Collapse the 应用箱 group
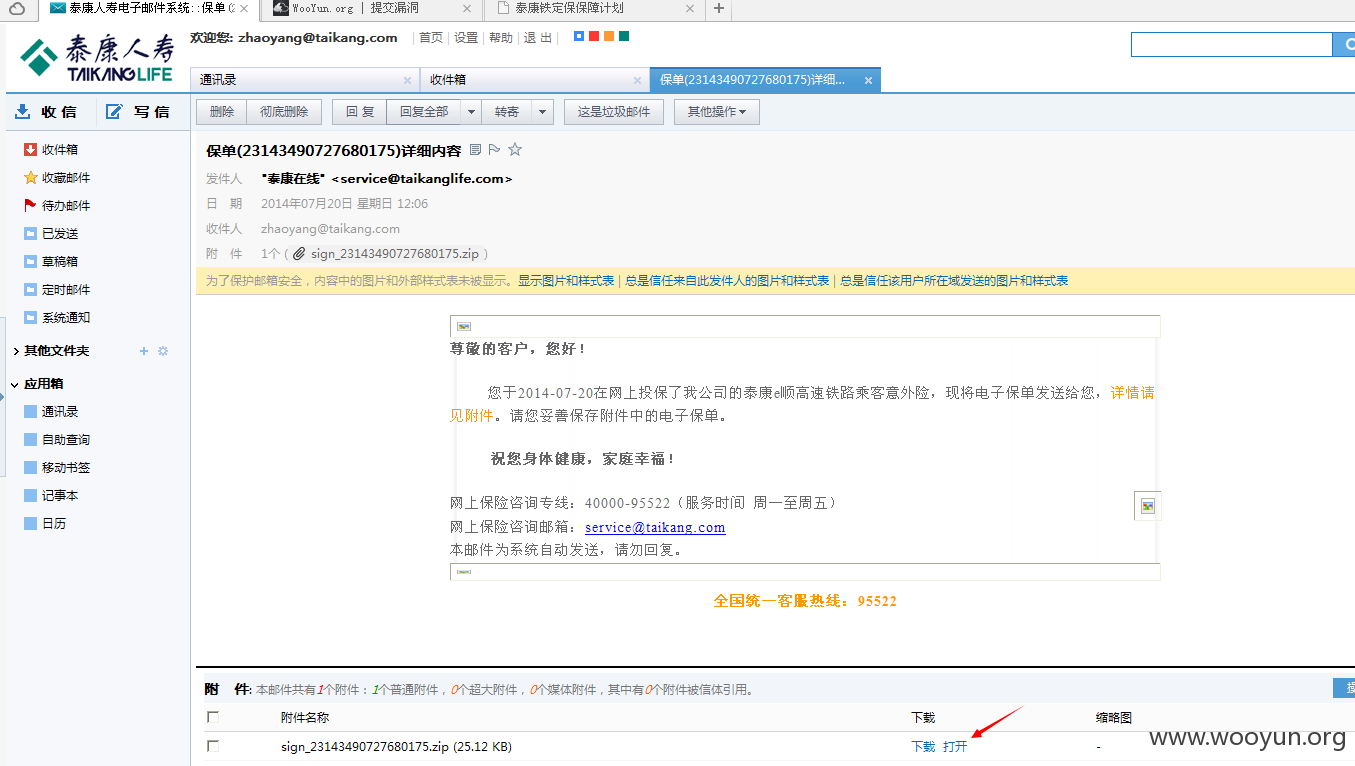1355x766 pixels. pos(16,384)
